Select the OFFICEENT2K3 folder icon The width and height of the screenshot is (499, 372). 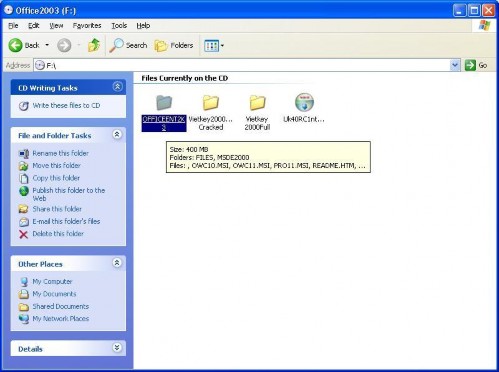pos(164,103)
